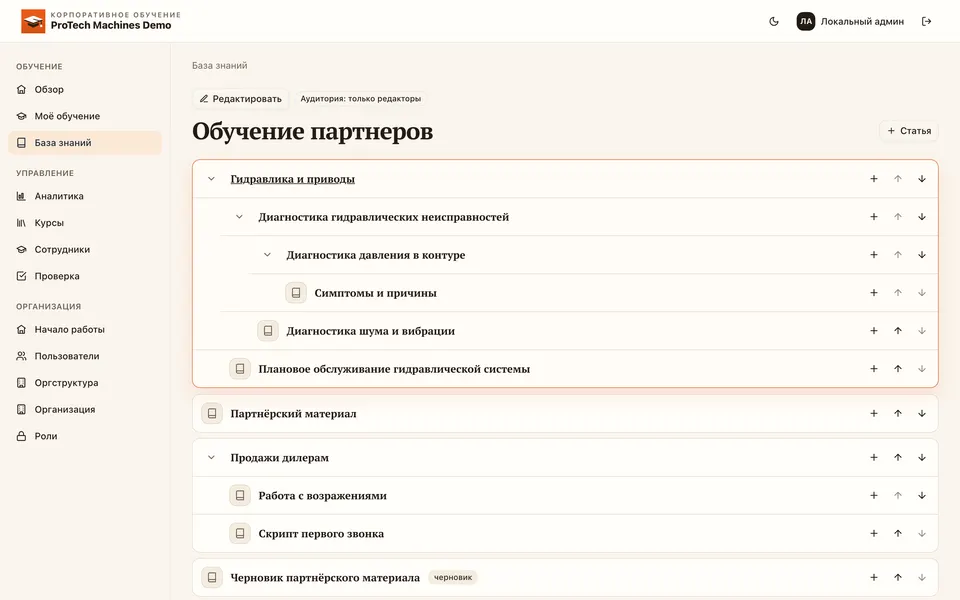Move Продажи дилерам down
960x600 pixels.
click(x=921, y=457)
